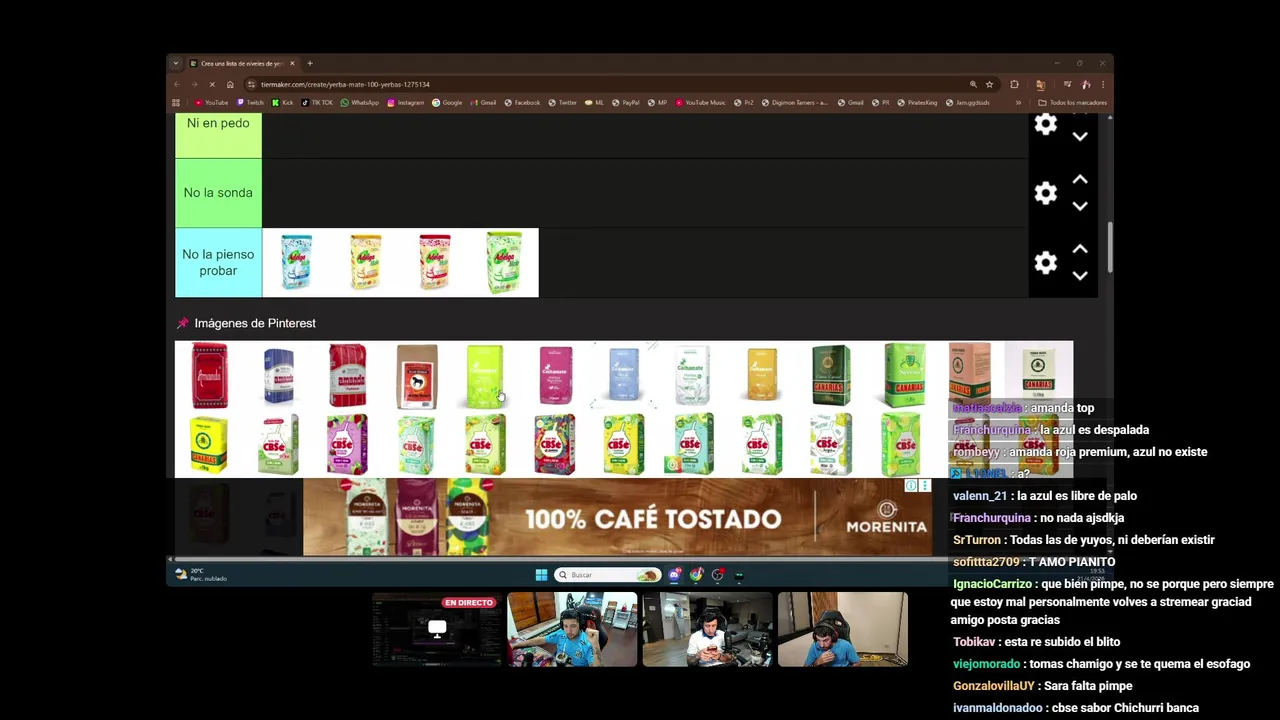The height and width of the screenshot is (720, 1280).
Task: Open the Kick bookmark
Action: pyautogui.click(x=283, y=102)
